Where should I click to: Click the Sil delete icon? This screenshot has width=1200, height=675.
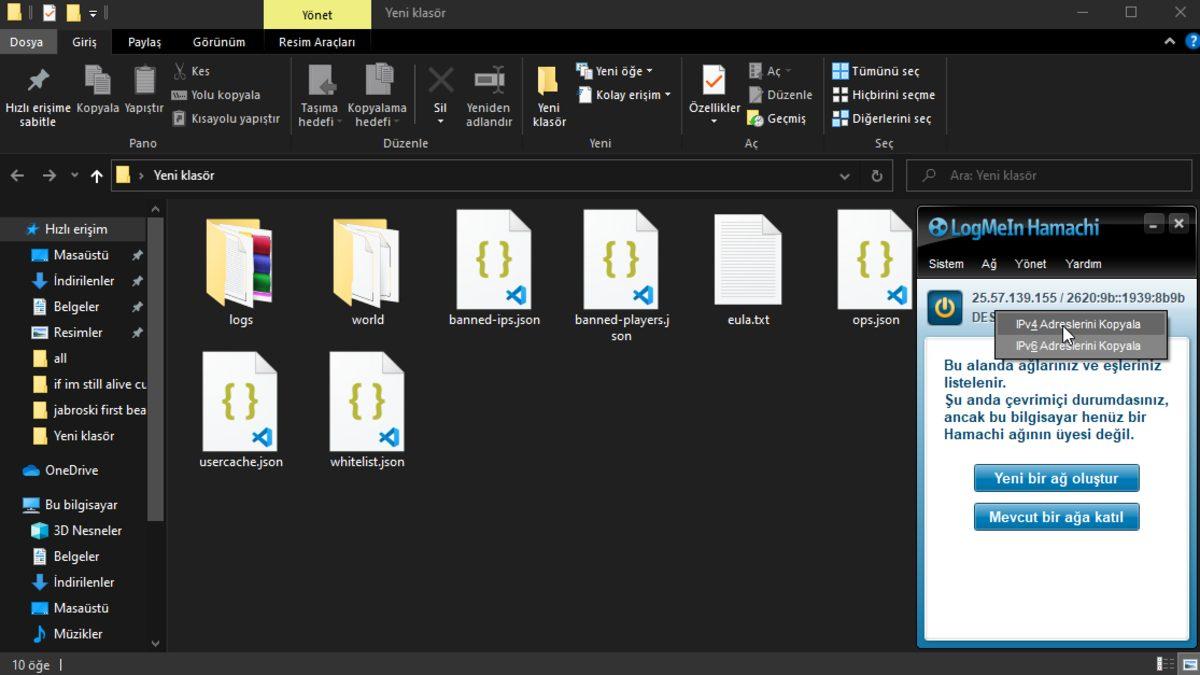click(440, 81)
